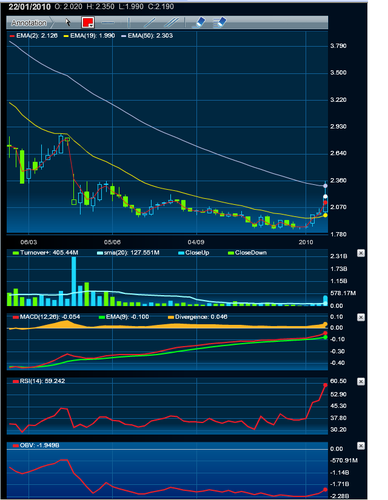
Task: Close the Turnover volume panel
Action: pyautogui.click(x=361, y=253)
